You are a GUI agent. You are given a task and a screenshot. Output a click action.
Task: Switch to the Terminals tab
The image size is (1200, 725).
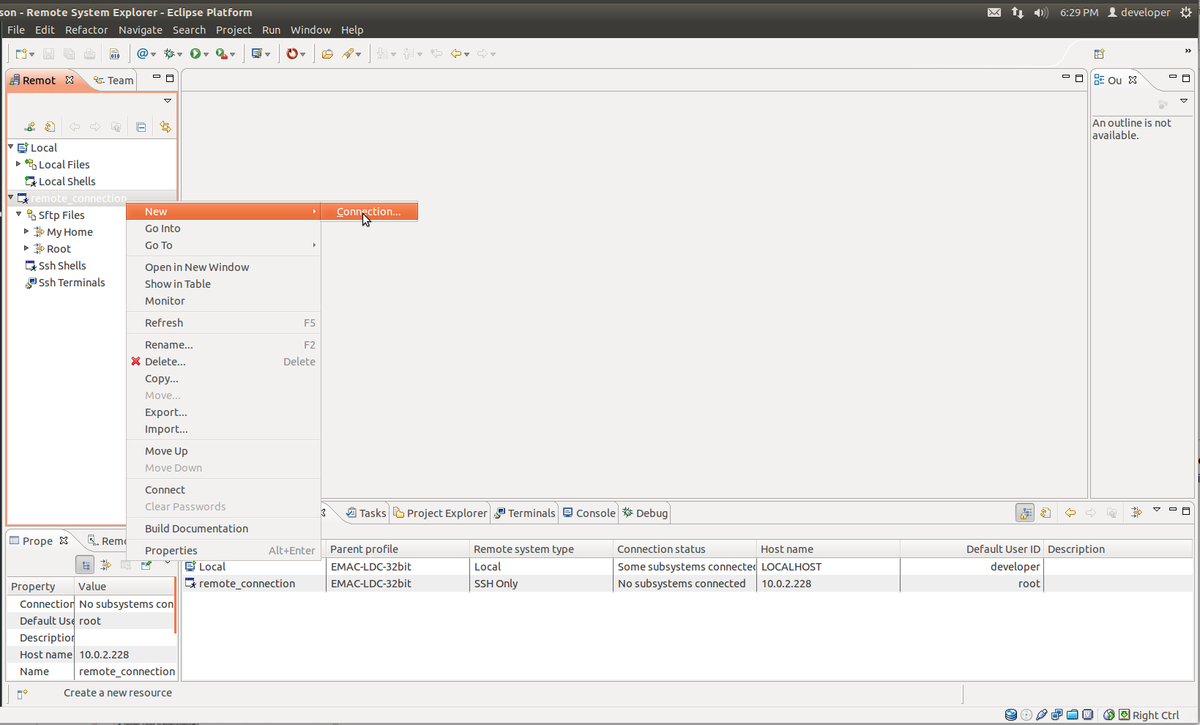pyautogui.click(x=525, y=513)
